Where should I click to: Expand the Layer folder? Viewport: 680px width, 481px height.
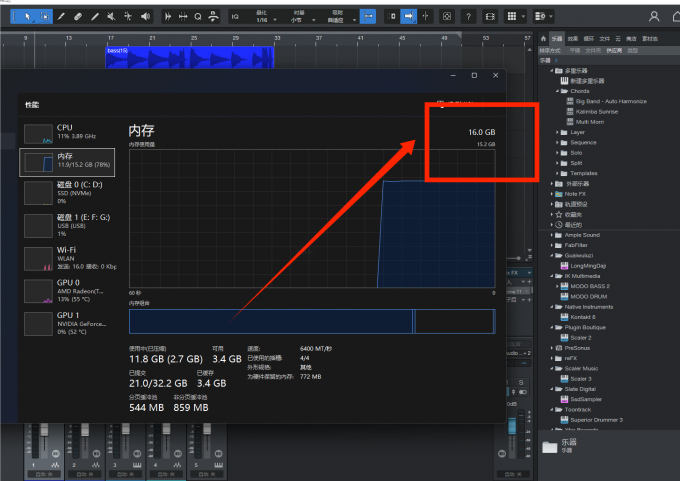tap(557, 132)
